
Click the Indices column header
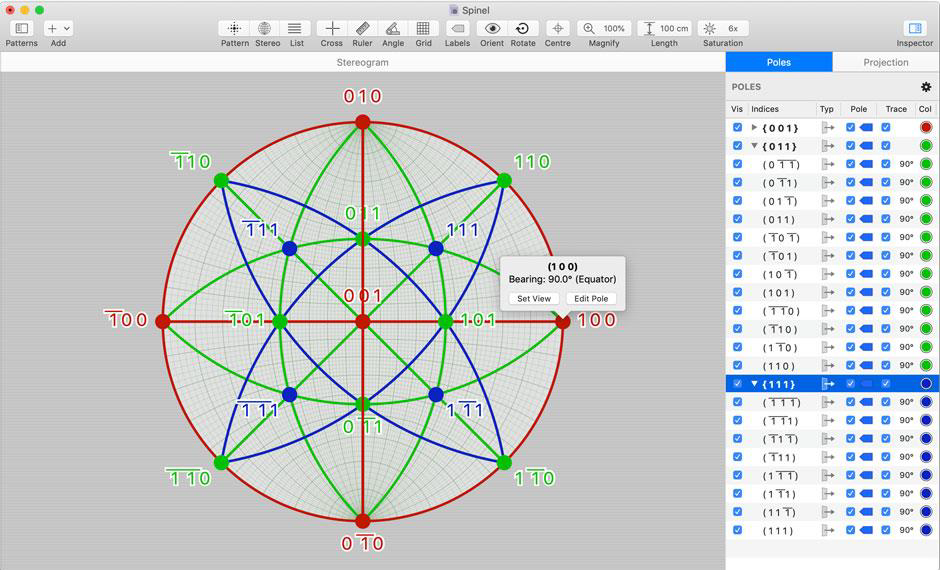coord(765,109)
